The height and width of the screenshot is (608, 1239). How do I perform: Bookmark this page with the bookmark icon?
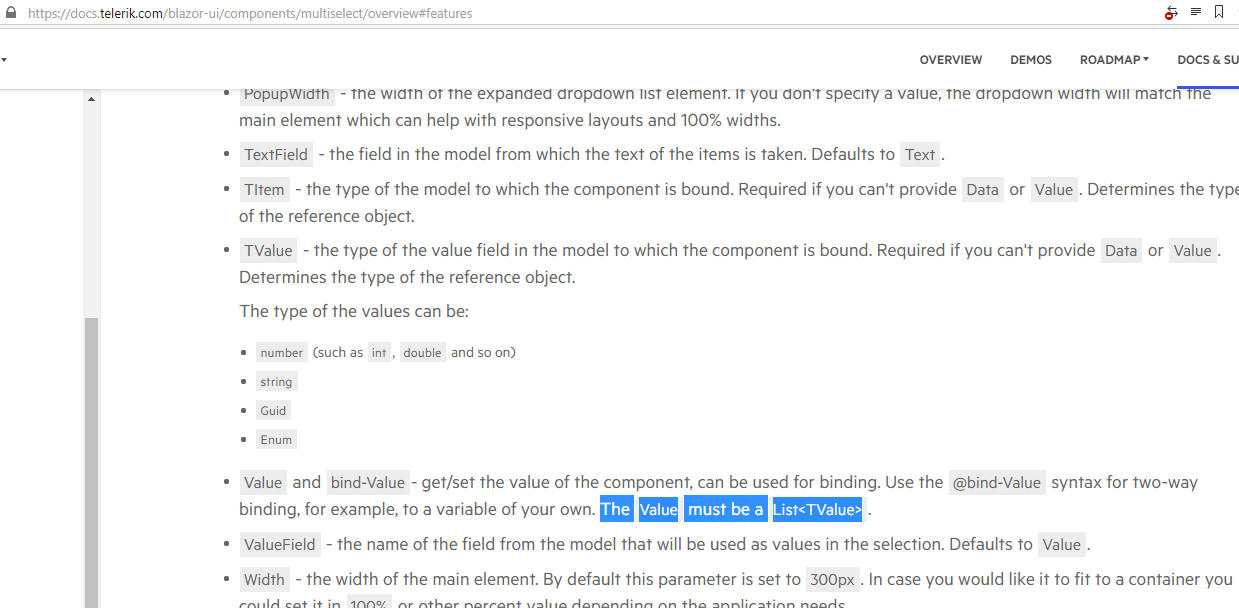(1219, 12)
